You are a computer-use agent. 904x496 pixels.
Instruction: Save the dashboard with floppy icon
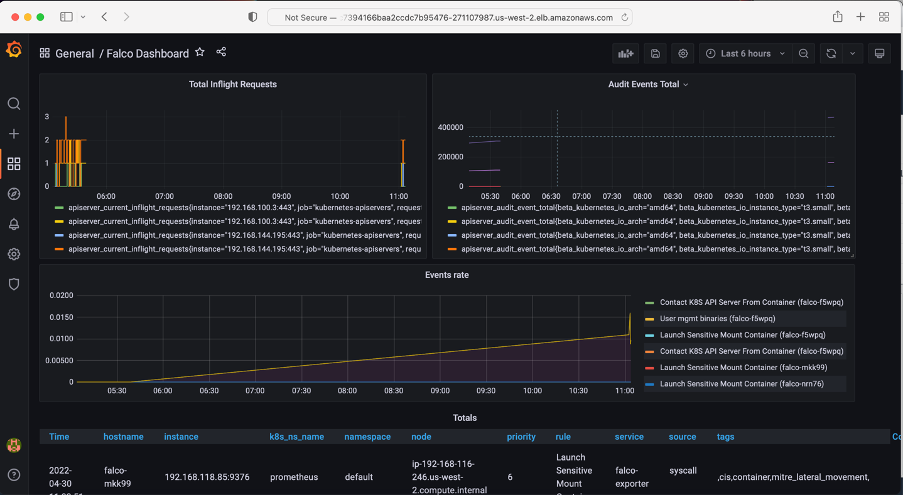pyautogui.click(x=656, y=54)
